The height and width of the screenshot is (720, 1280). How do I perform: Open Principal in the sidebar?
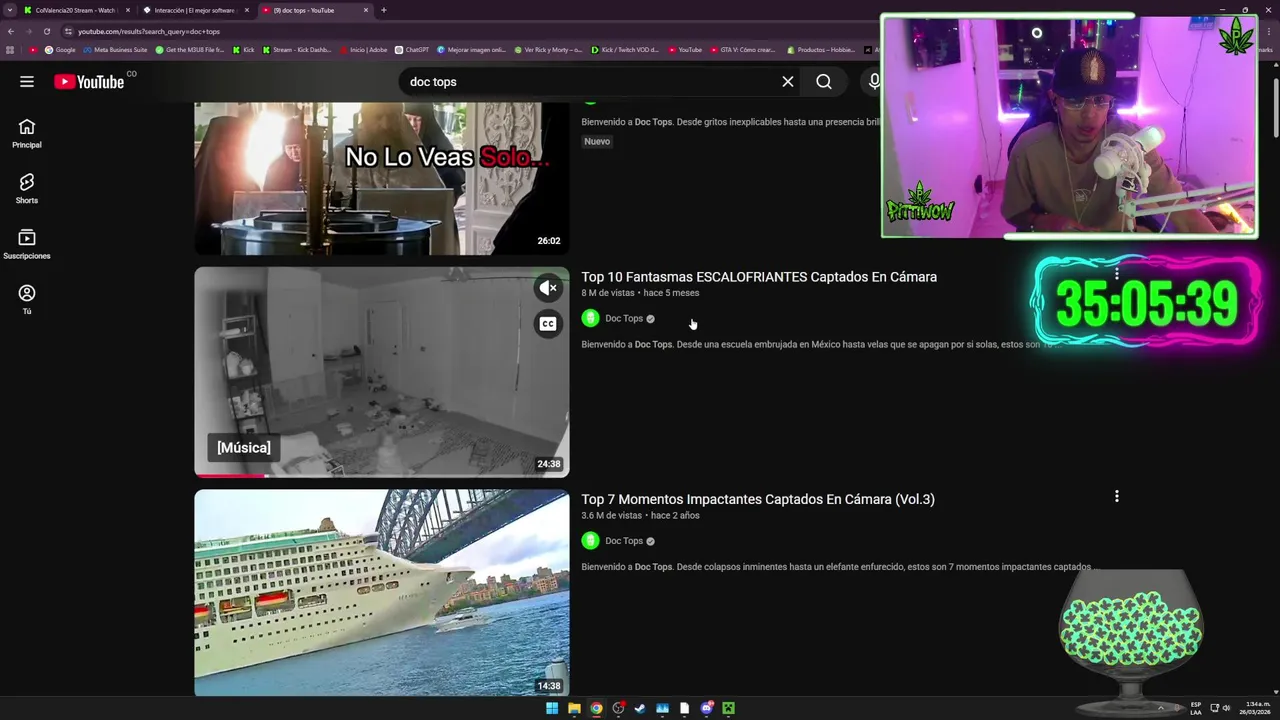27,134
